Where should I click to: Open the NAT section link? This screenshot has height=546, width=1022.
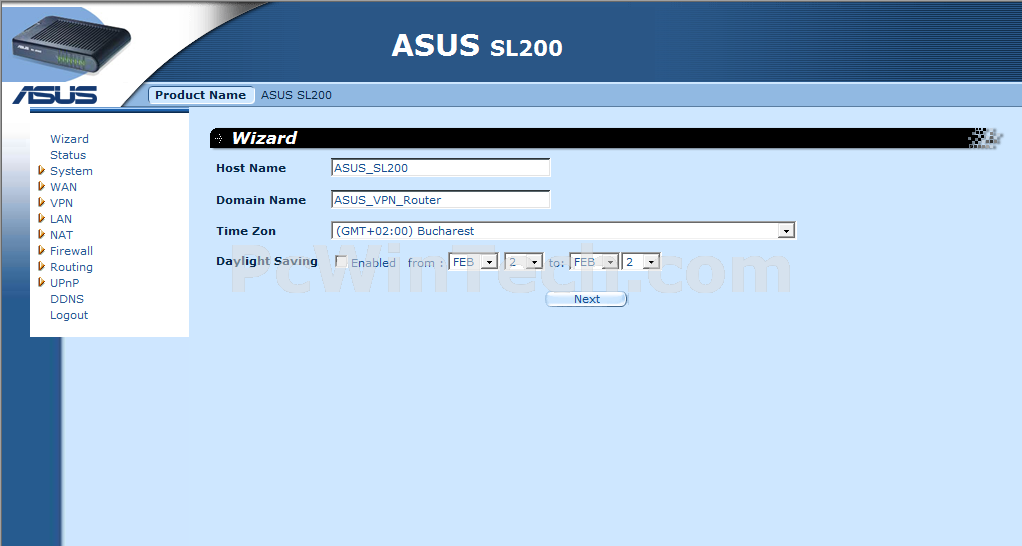tap(61, 235)
